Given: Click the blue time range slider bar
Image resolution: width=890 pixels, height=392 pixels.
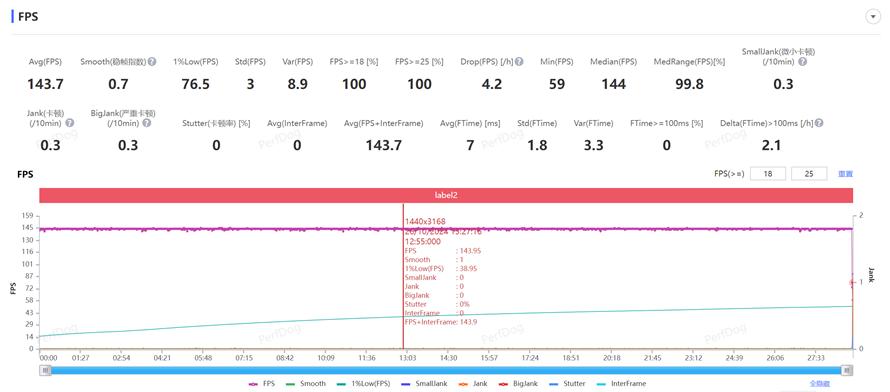Looking at the screenshot, I should click(446, 370).
